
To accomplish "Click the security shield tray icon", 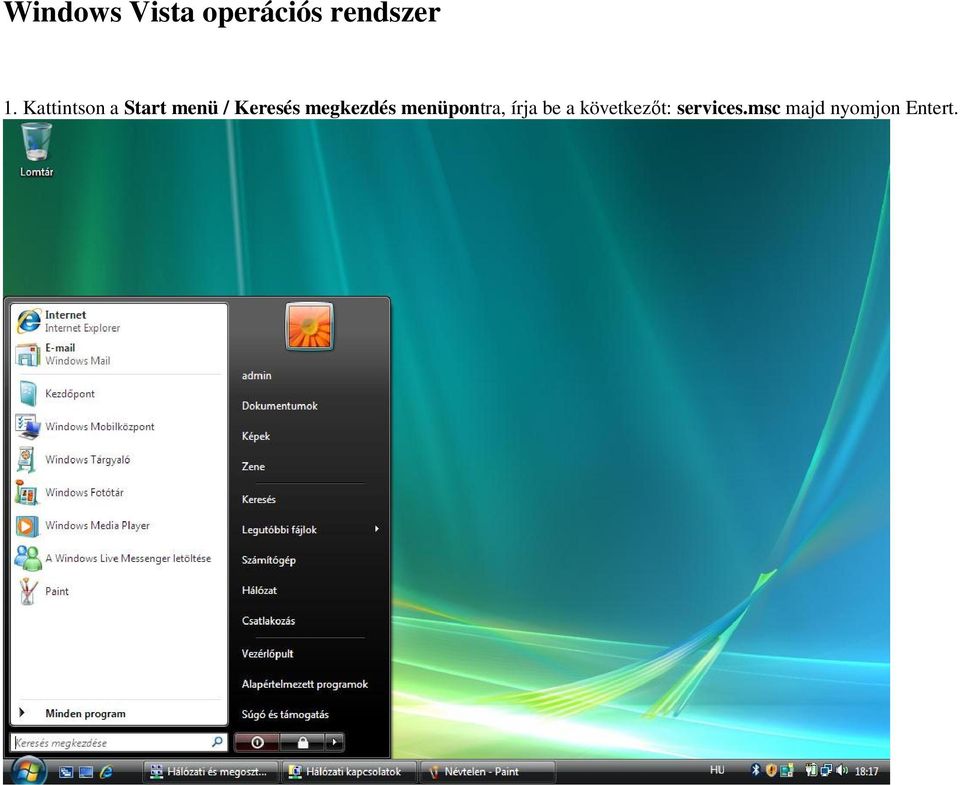I will click(771, 771).
